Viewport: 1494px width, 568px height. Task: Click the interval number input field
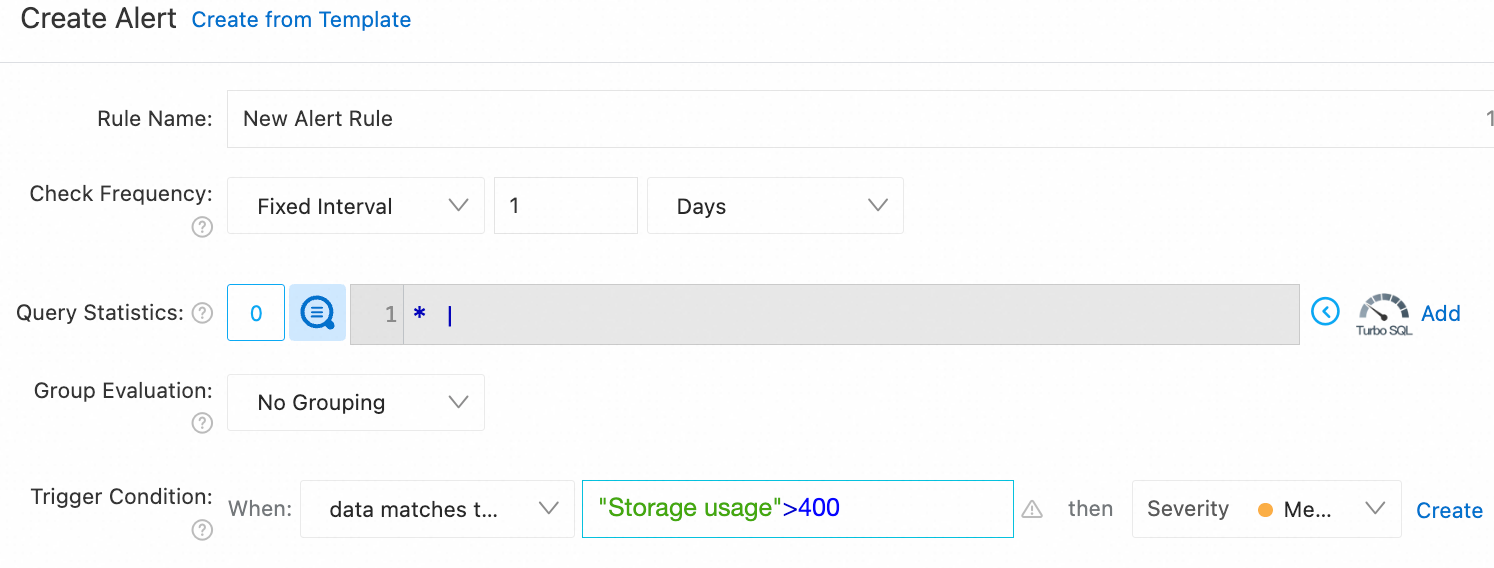(565, 206)
